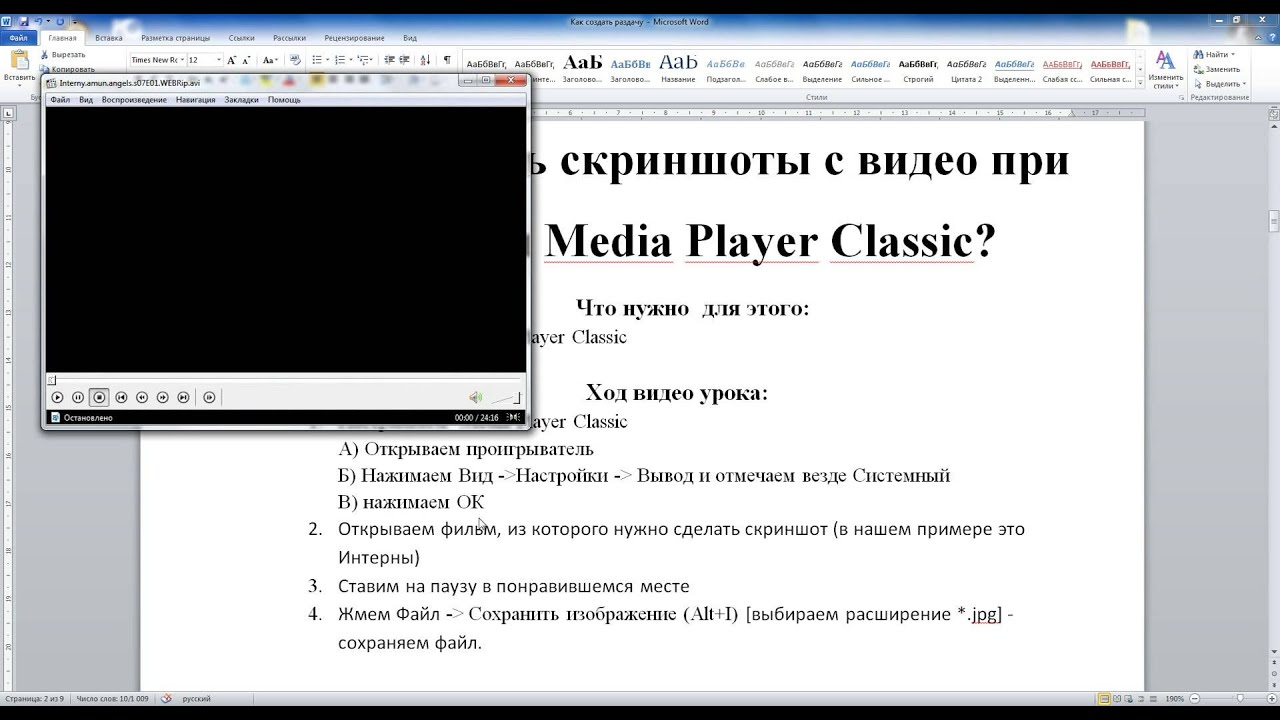The height and width of the screenshot is (720, 1280).
Task: Click Копировать in the clipboard group
Action: [67, 70]
